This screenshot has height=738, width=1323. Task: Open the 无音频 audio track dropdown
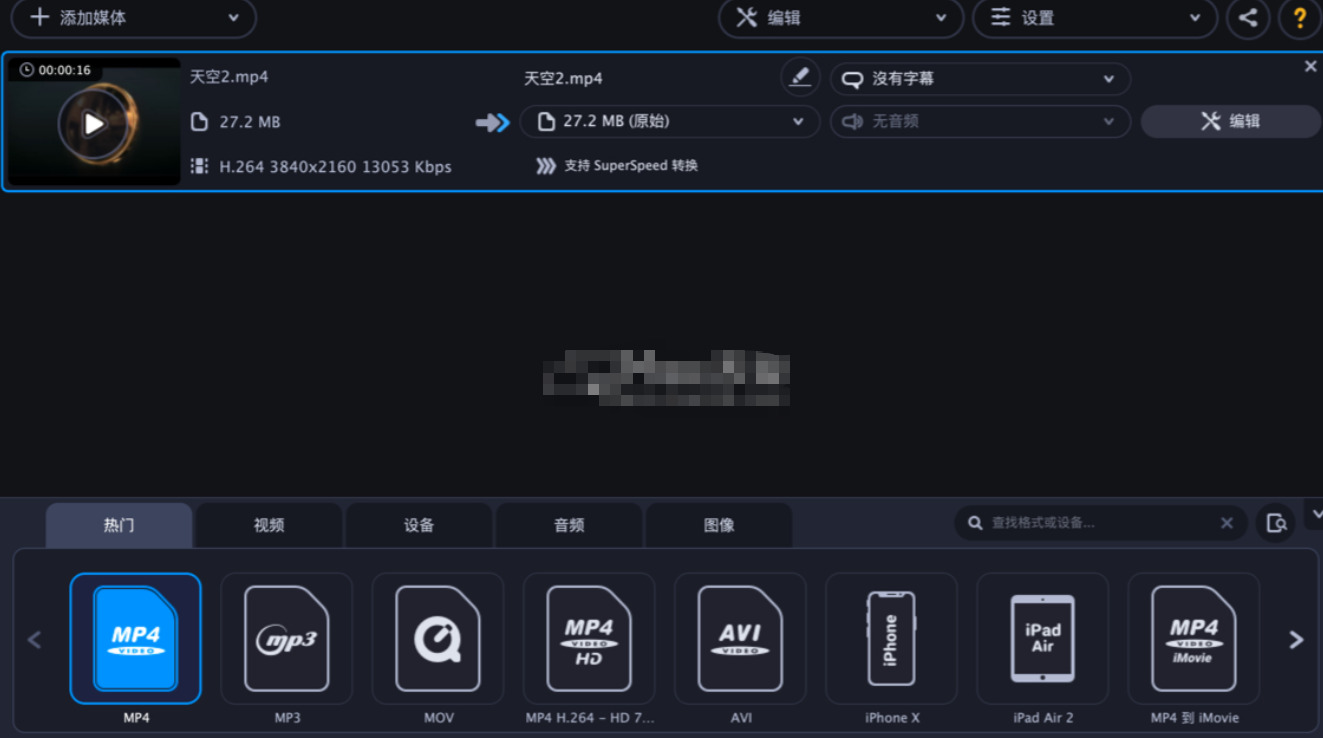980,122
